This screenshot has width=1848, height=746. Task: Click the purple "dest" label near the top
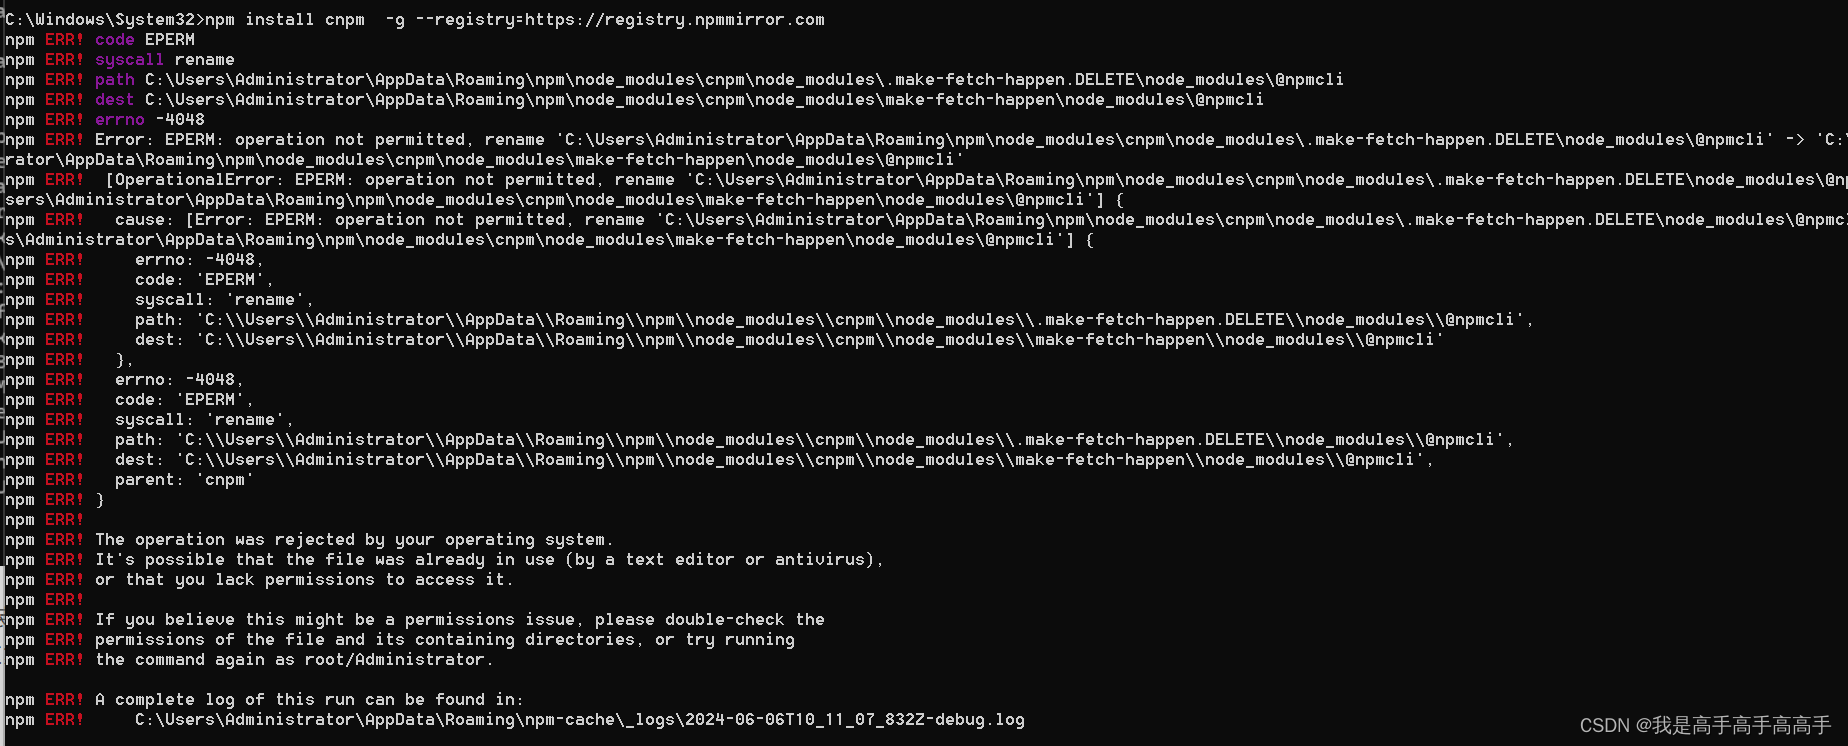pos(114,99)
